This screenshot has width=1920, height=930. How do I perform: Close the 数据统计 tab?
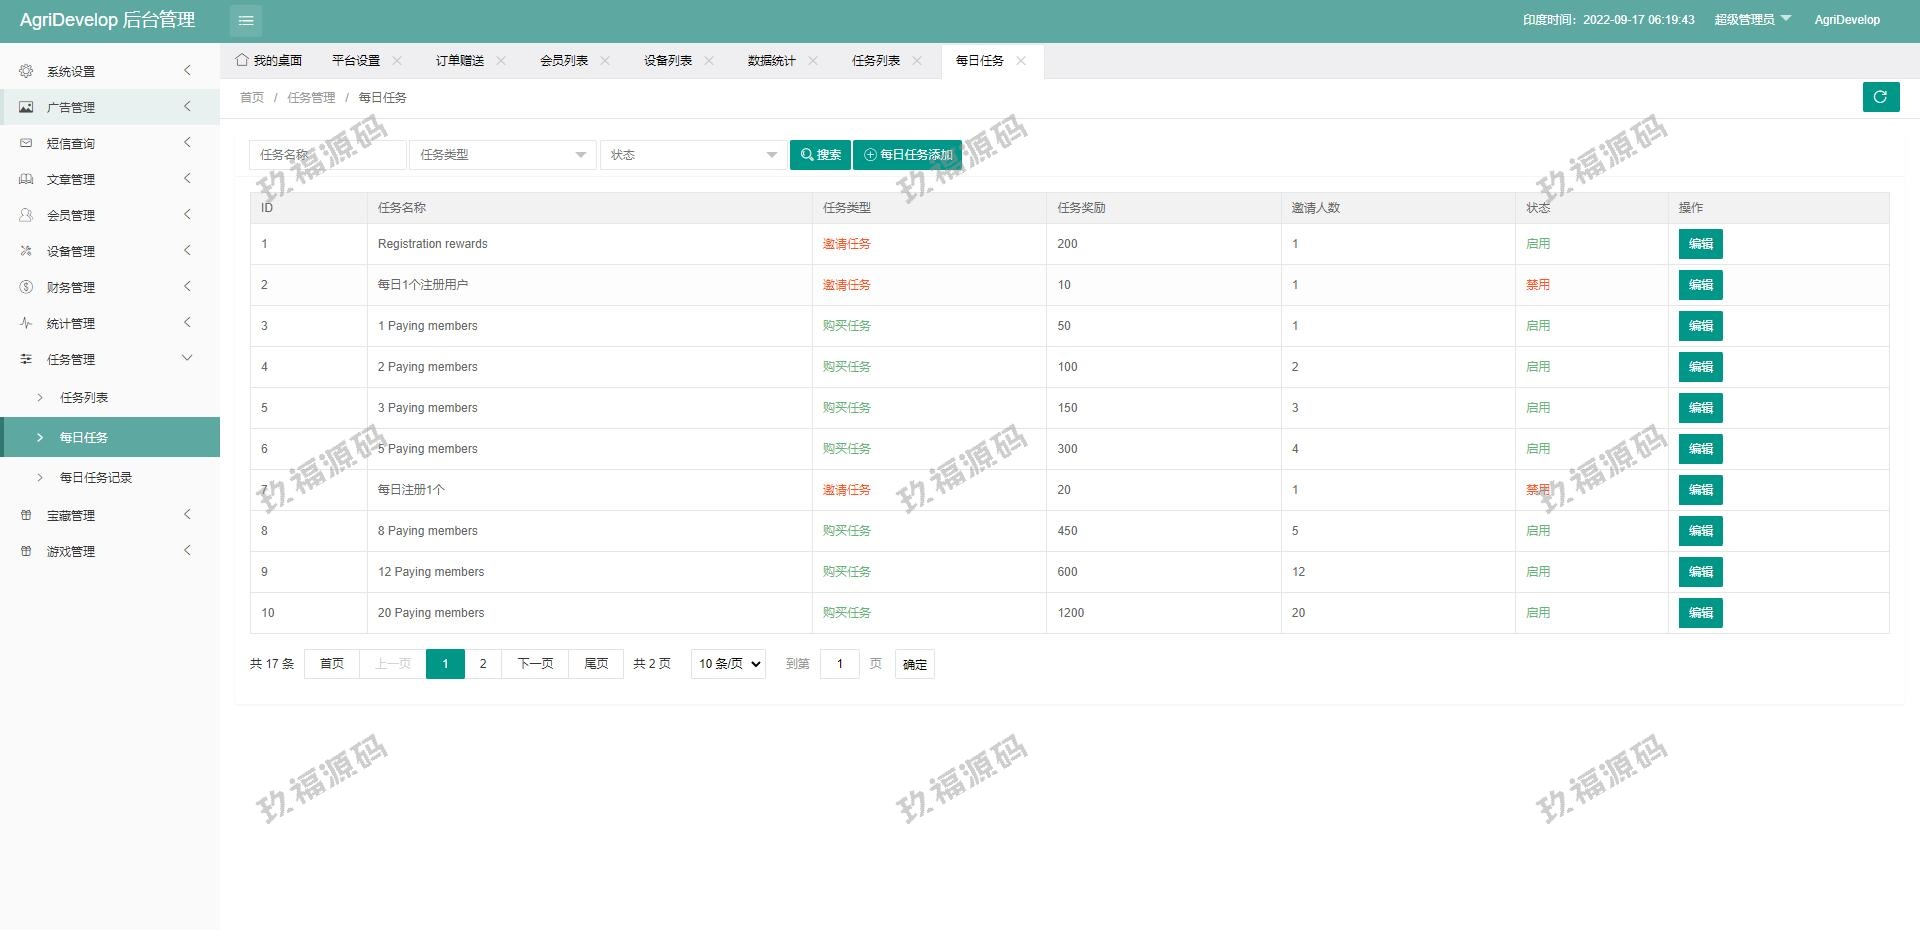click(813, 61)
